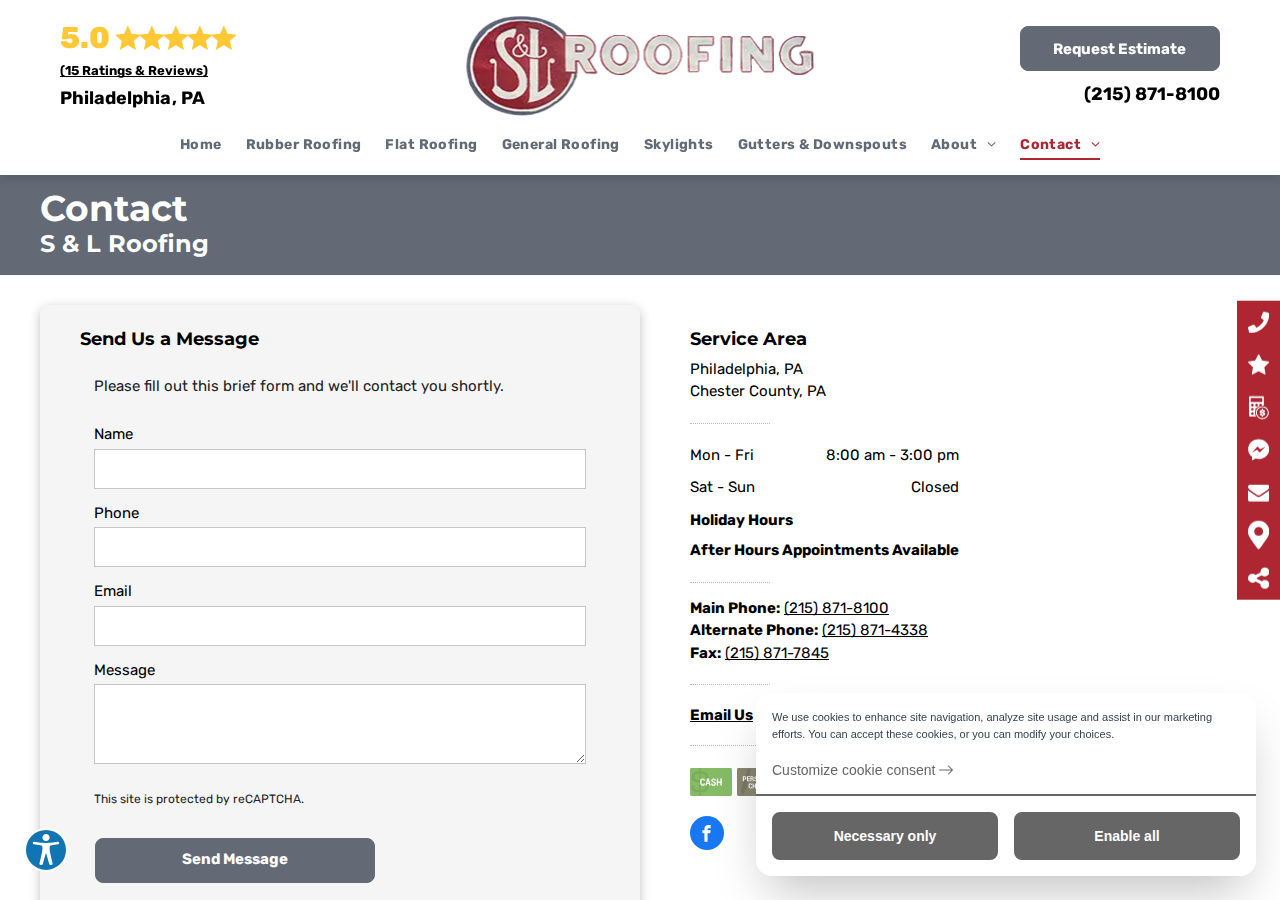Go to the Home page
This screenshot has width=1280, height=900.
(201, 145)
